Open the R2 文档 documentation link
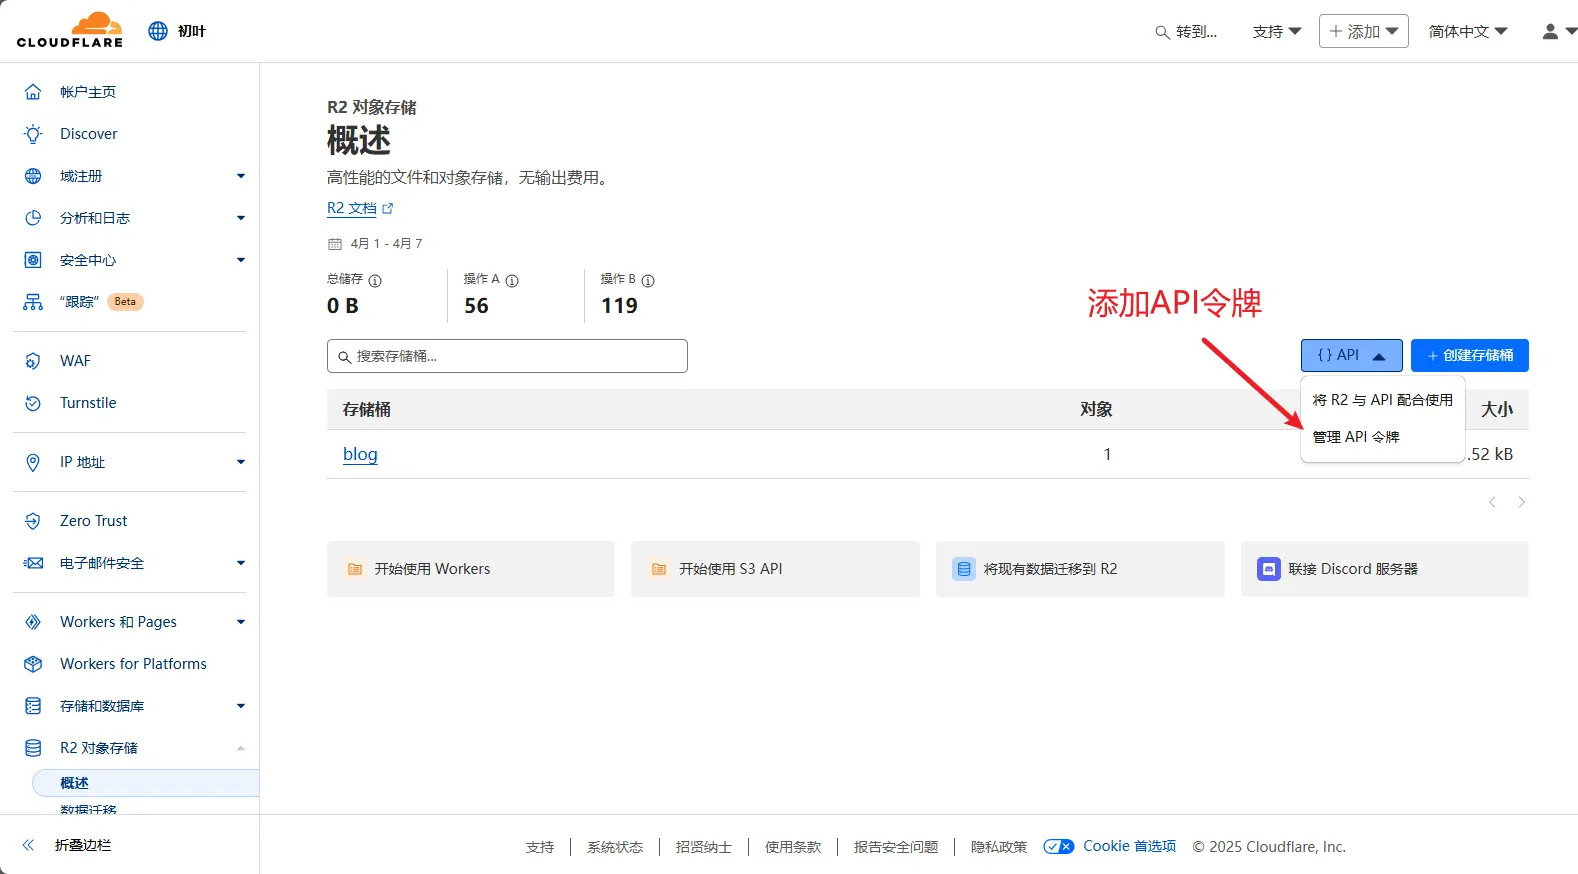The width and height of the screenshot is (1578, 874). tap(352, 208)
